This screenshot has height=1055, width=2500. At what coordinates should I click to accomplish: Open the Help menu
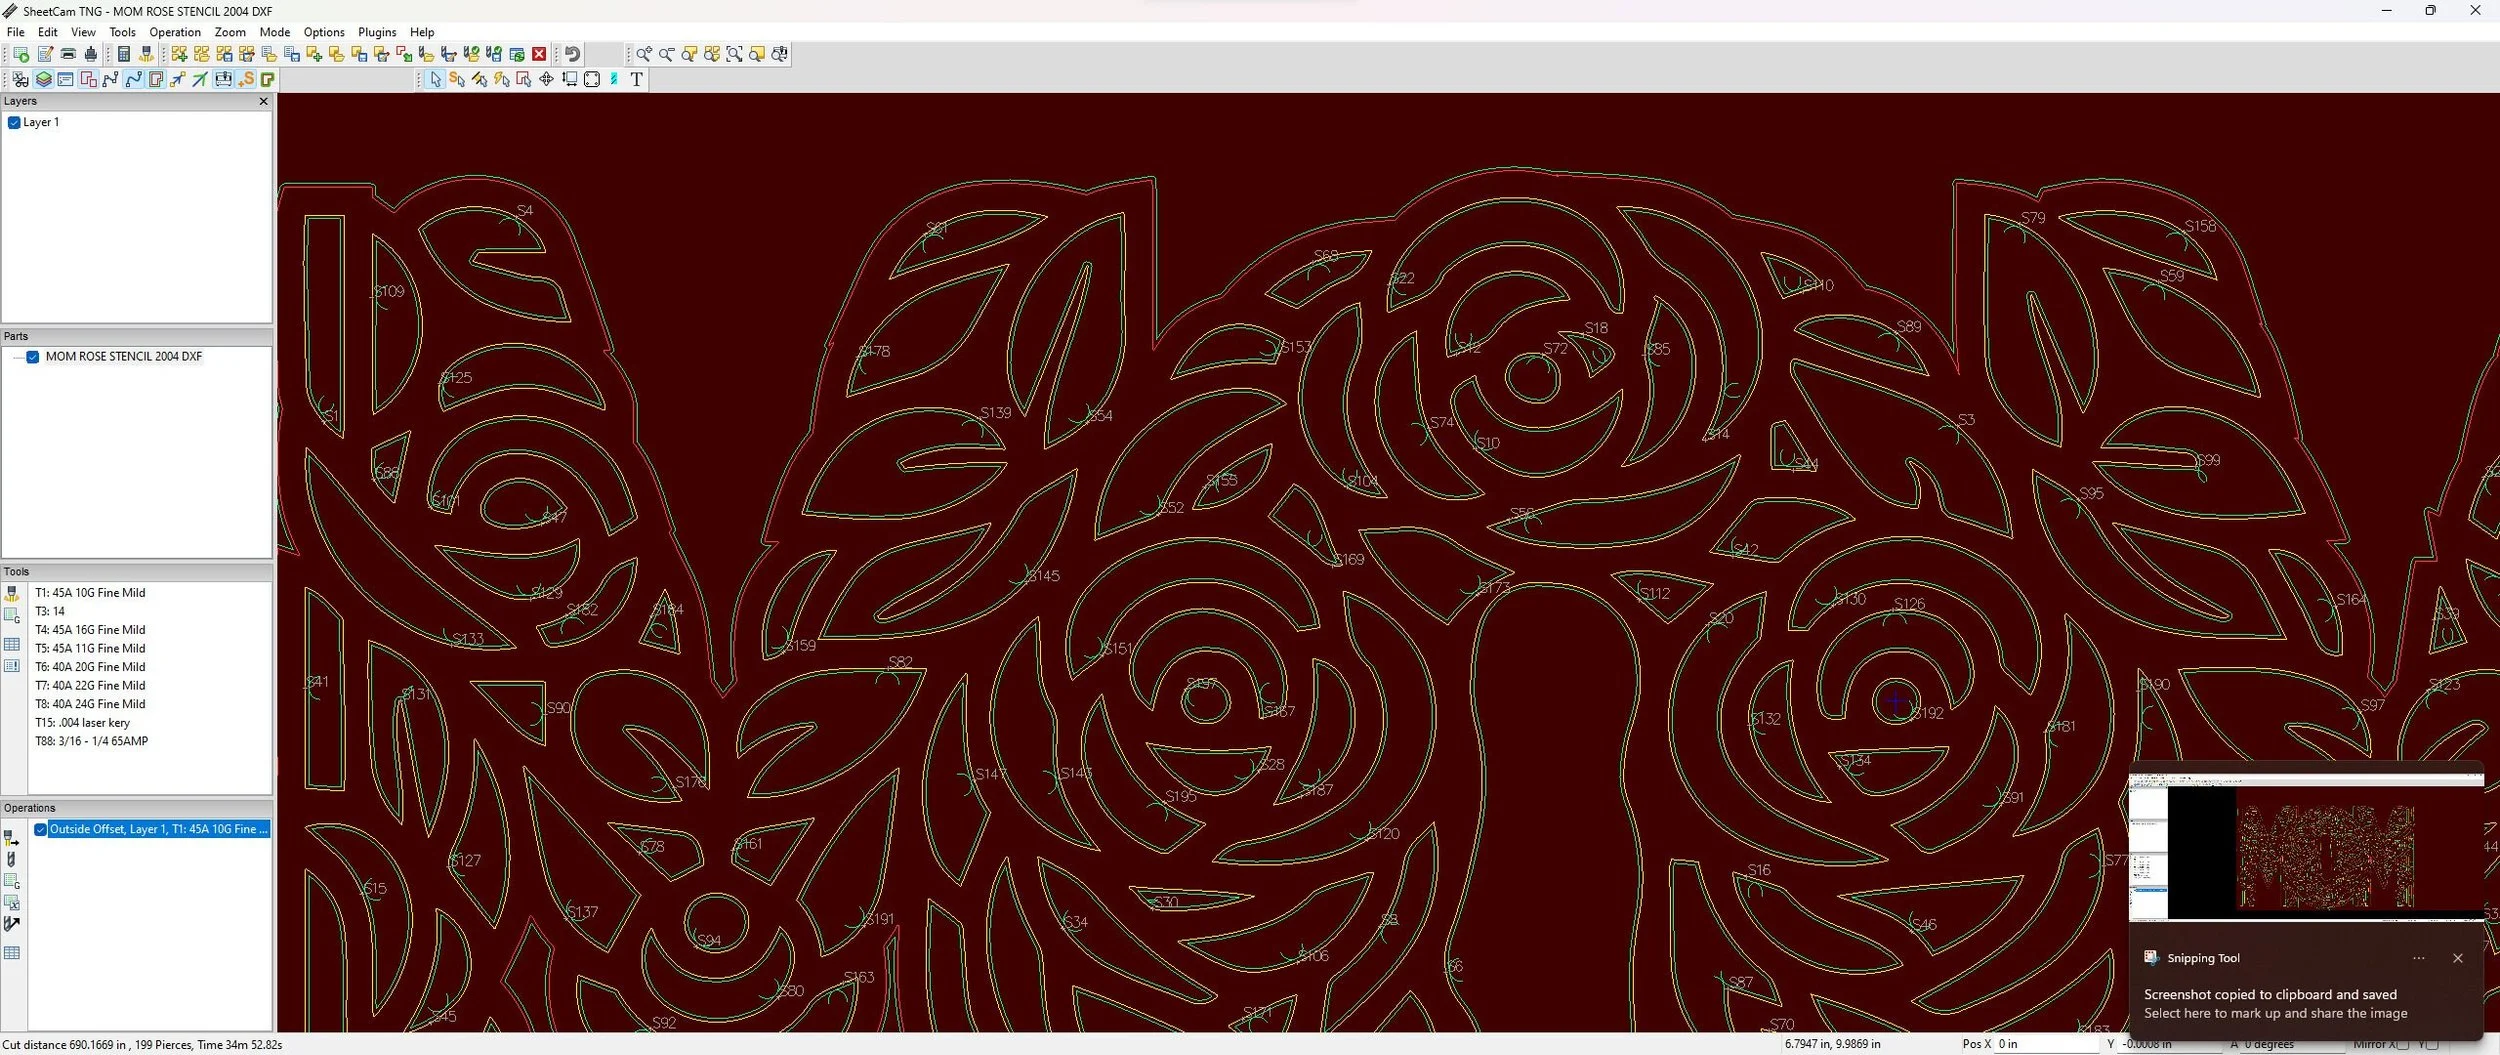[x=422, y=32]
